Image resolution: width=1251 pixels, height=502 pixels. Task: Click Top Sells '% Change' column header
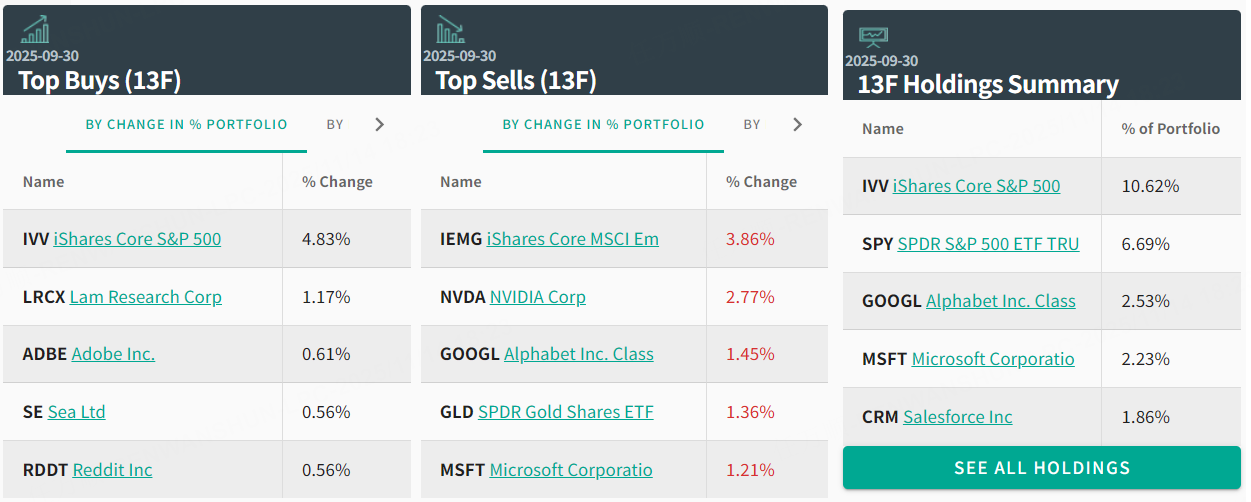pos(762,182)
